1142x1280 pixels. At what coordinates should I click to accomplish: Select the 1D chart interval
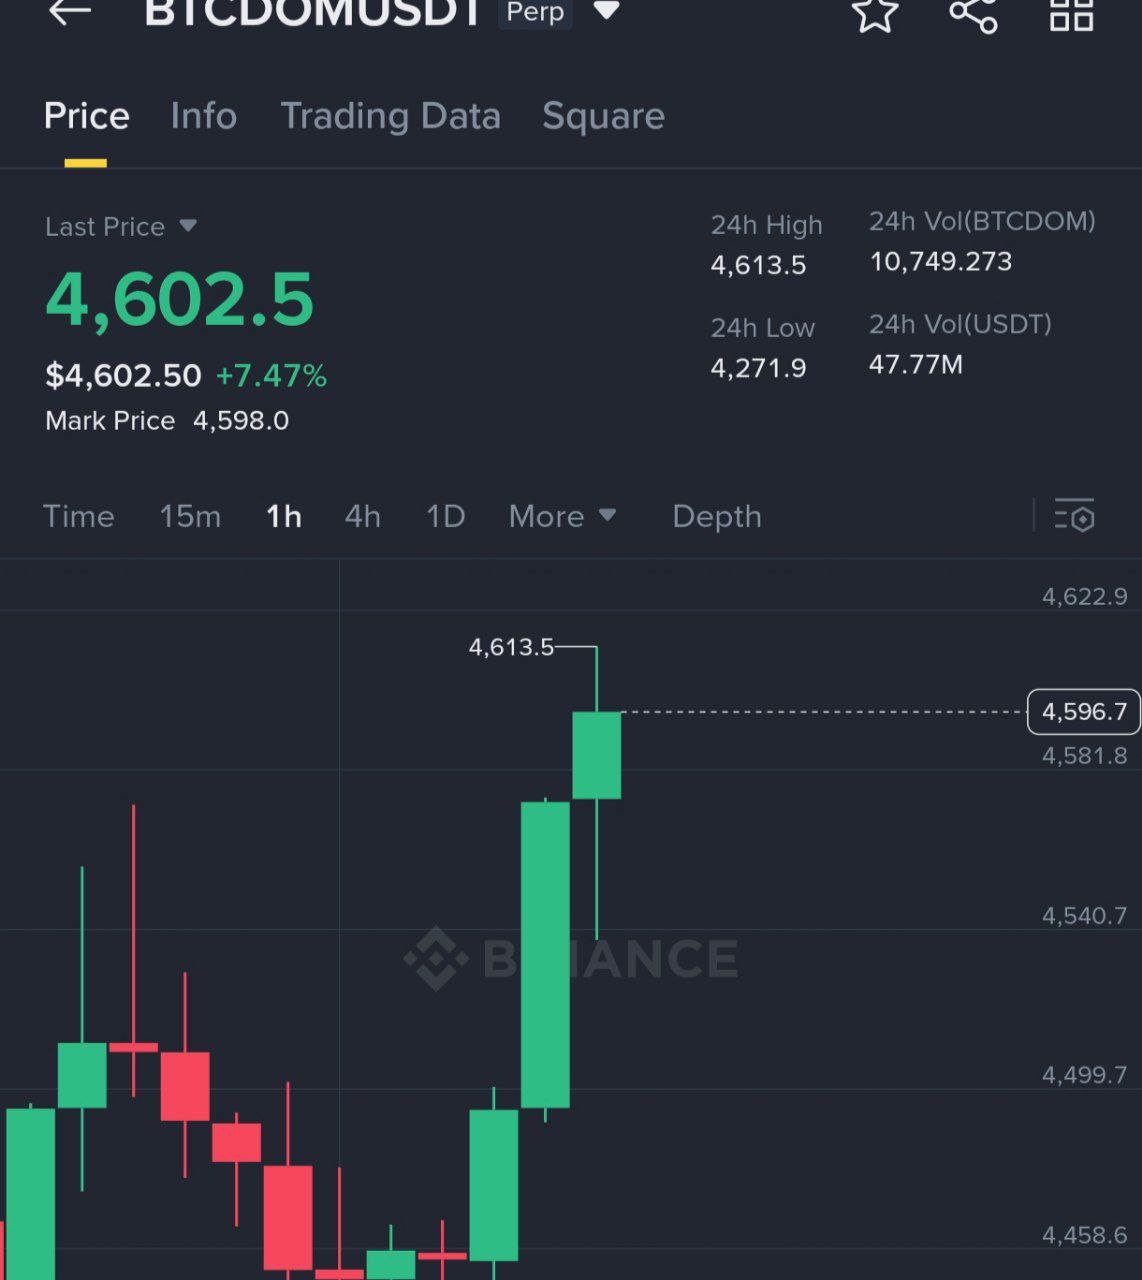click(446, 516)
